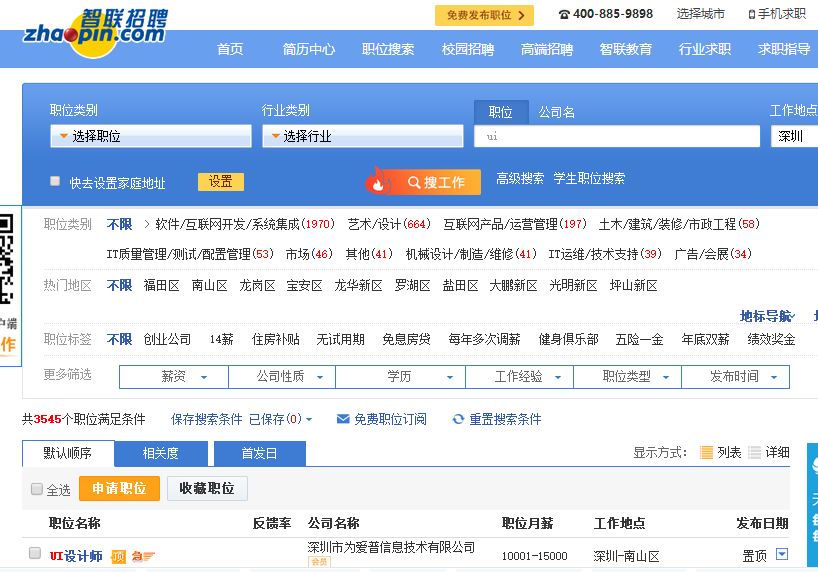Screen dimensions: 818x572
Task: Click the refresh icon to reset search conditions
Action: click(458, 419)
